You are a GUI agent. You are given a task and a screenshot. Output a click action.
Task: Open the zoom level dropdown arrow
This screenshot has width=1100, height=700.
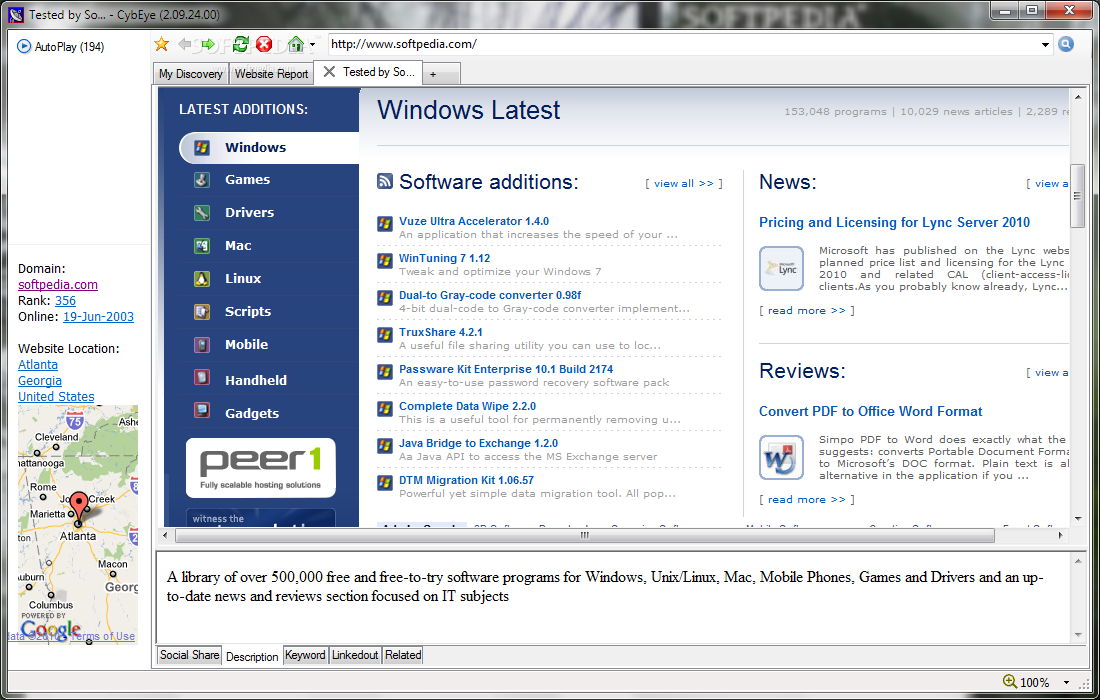tap(1066, 682)
